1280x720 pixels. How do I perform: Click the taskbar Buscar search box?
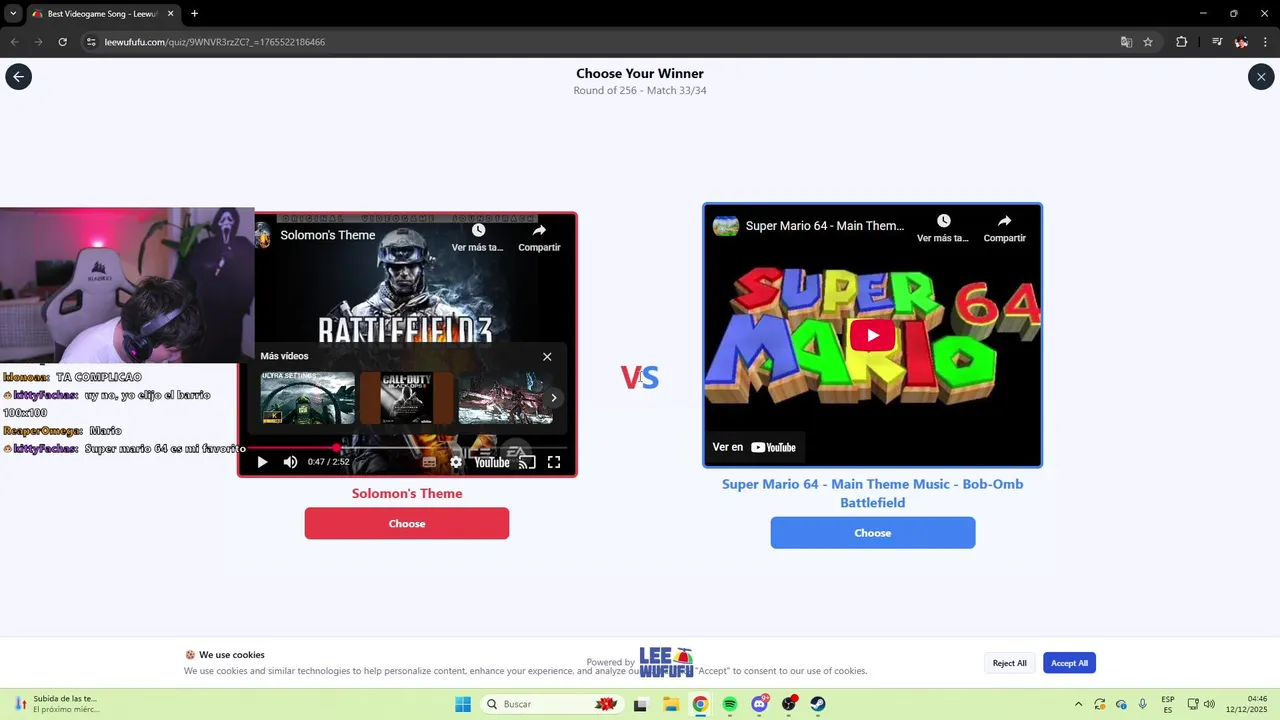pos(550,704)
